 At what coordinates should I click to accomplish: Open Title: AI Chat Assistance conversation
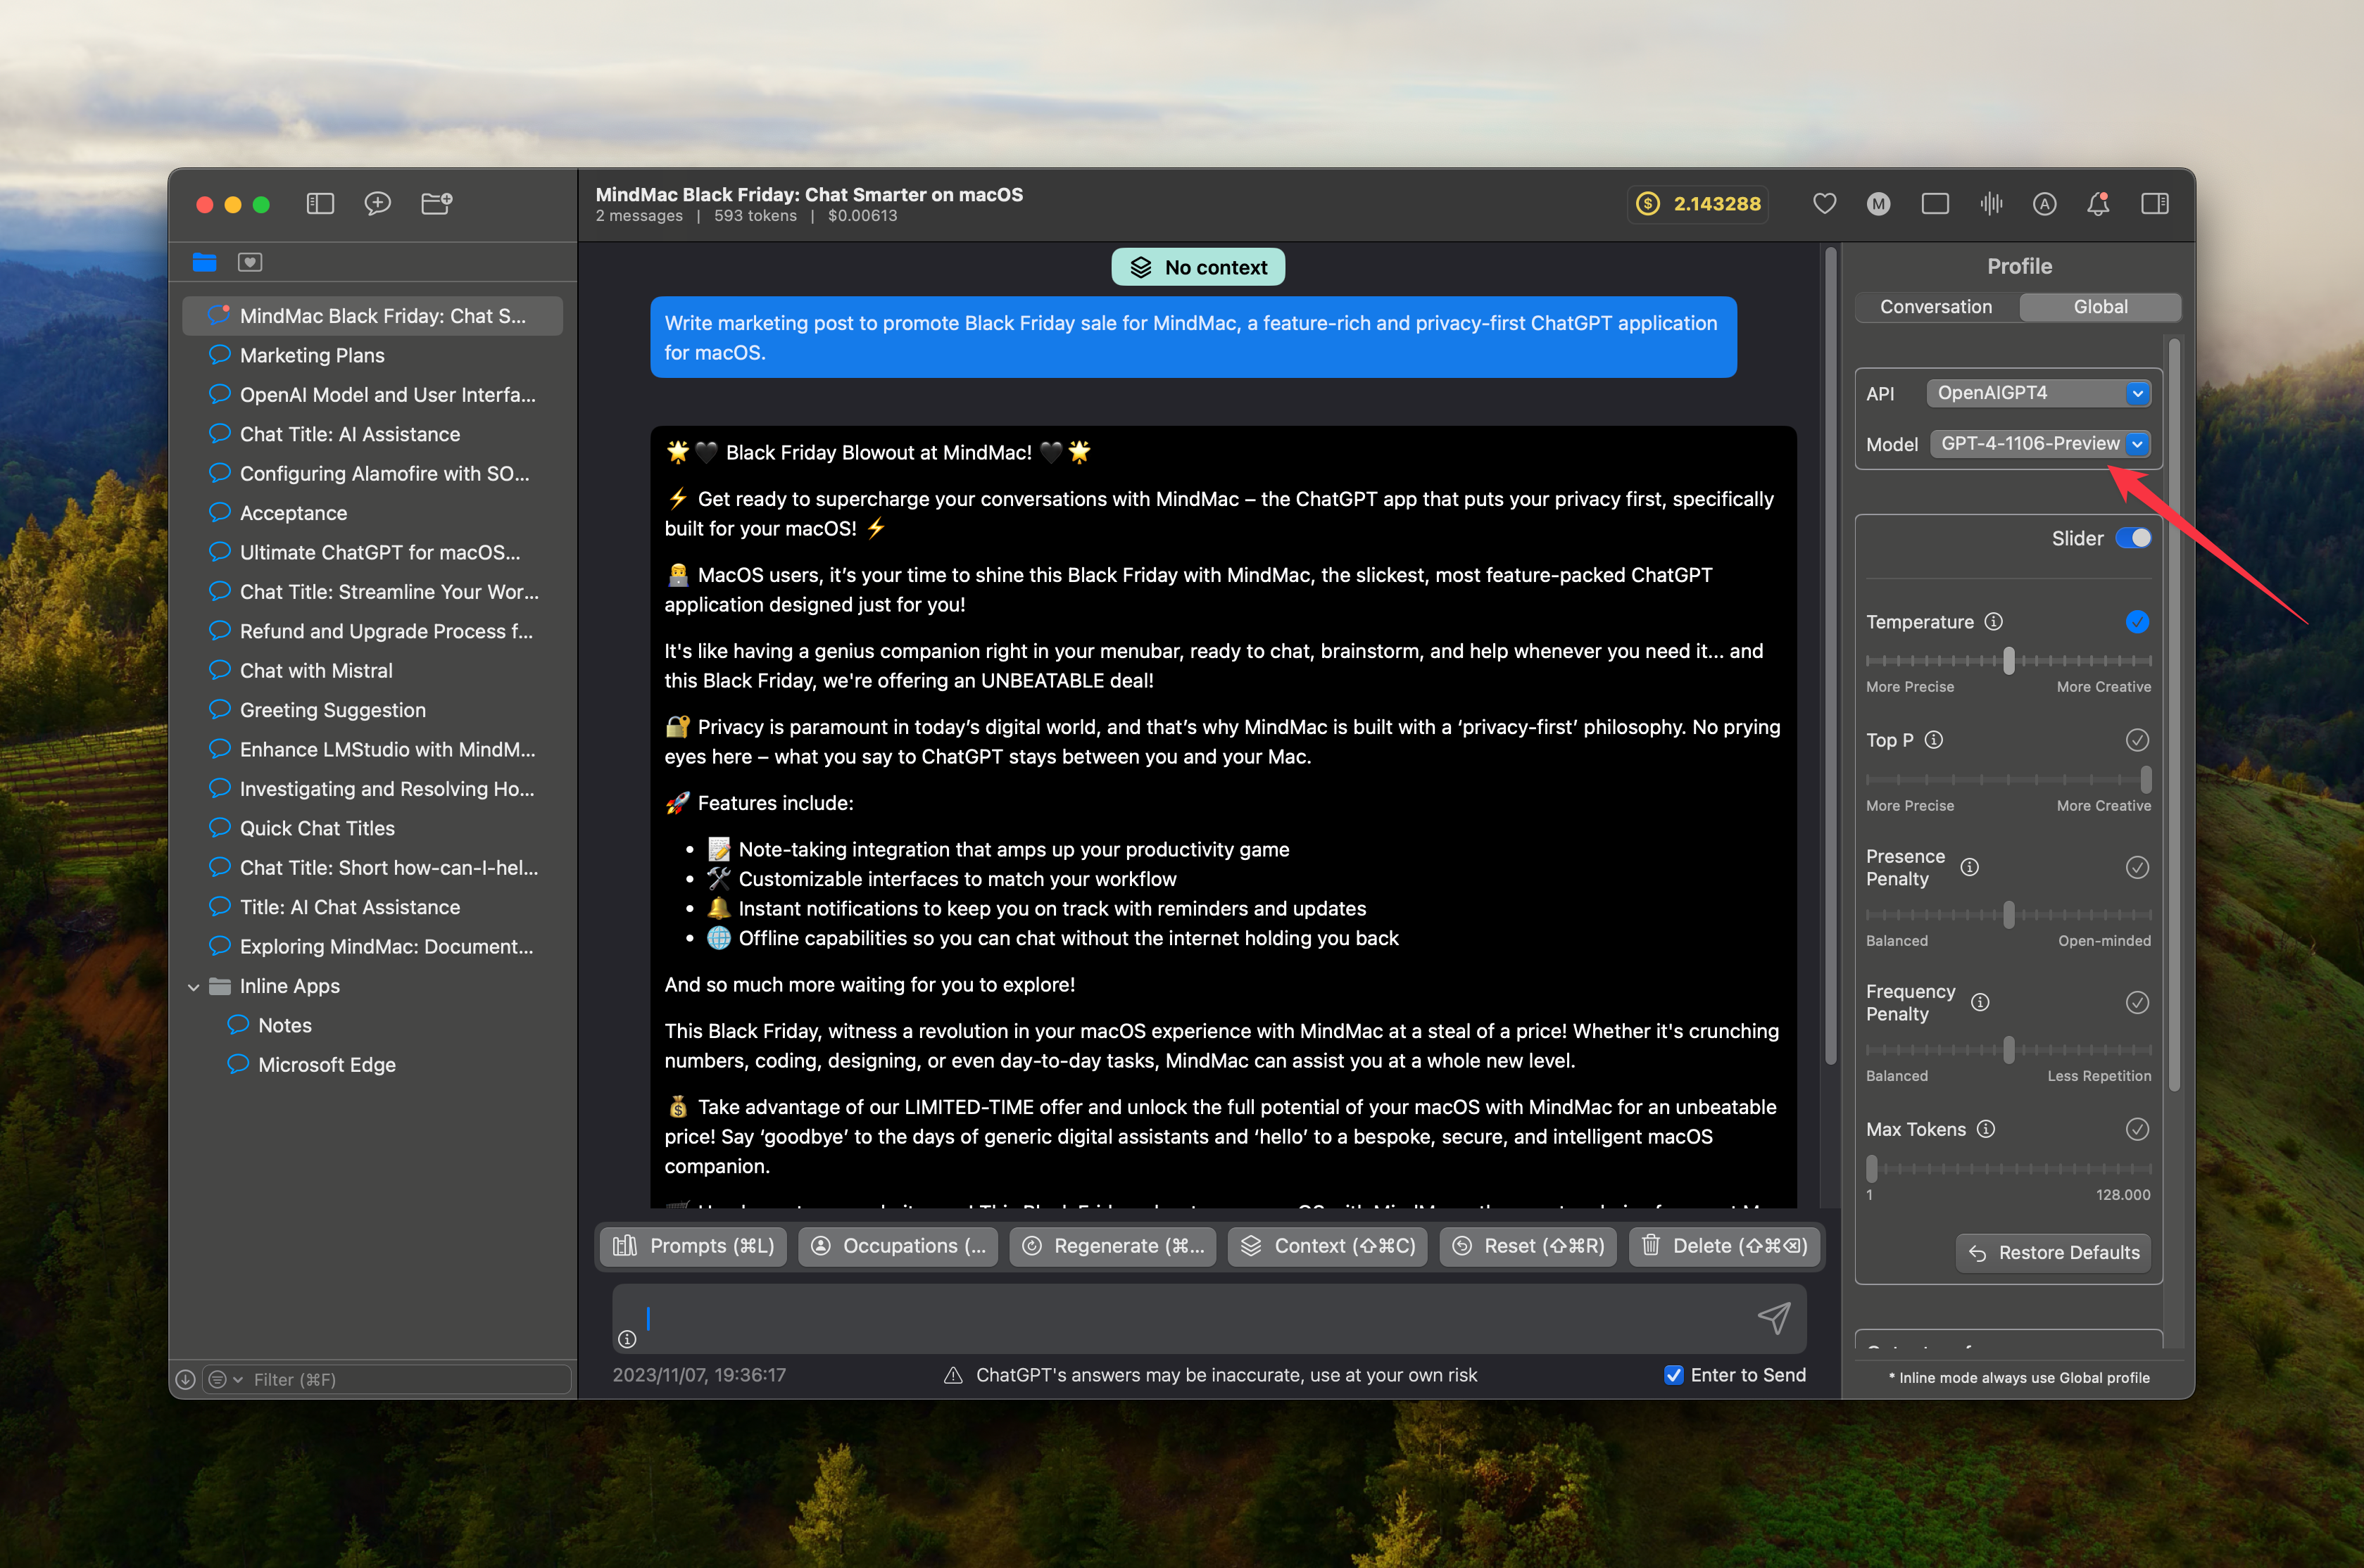pos(372,907)
